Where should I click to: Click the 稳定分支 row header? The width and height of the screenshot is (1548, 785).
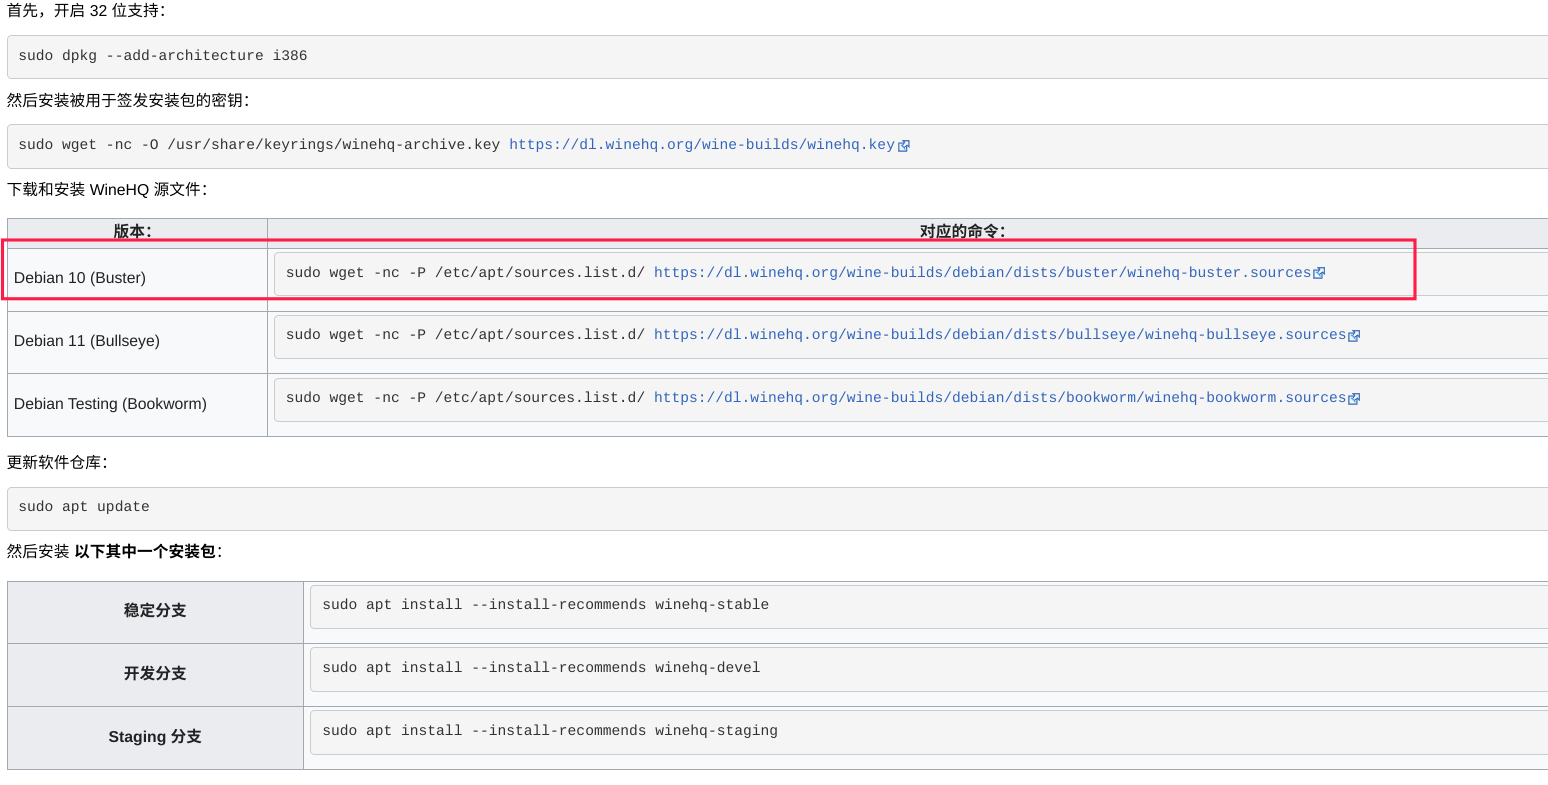coord(155,611)
